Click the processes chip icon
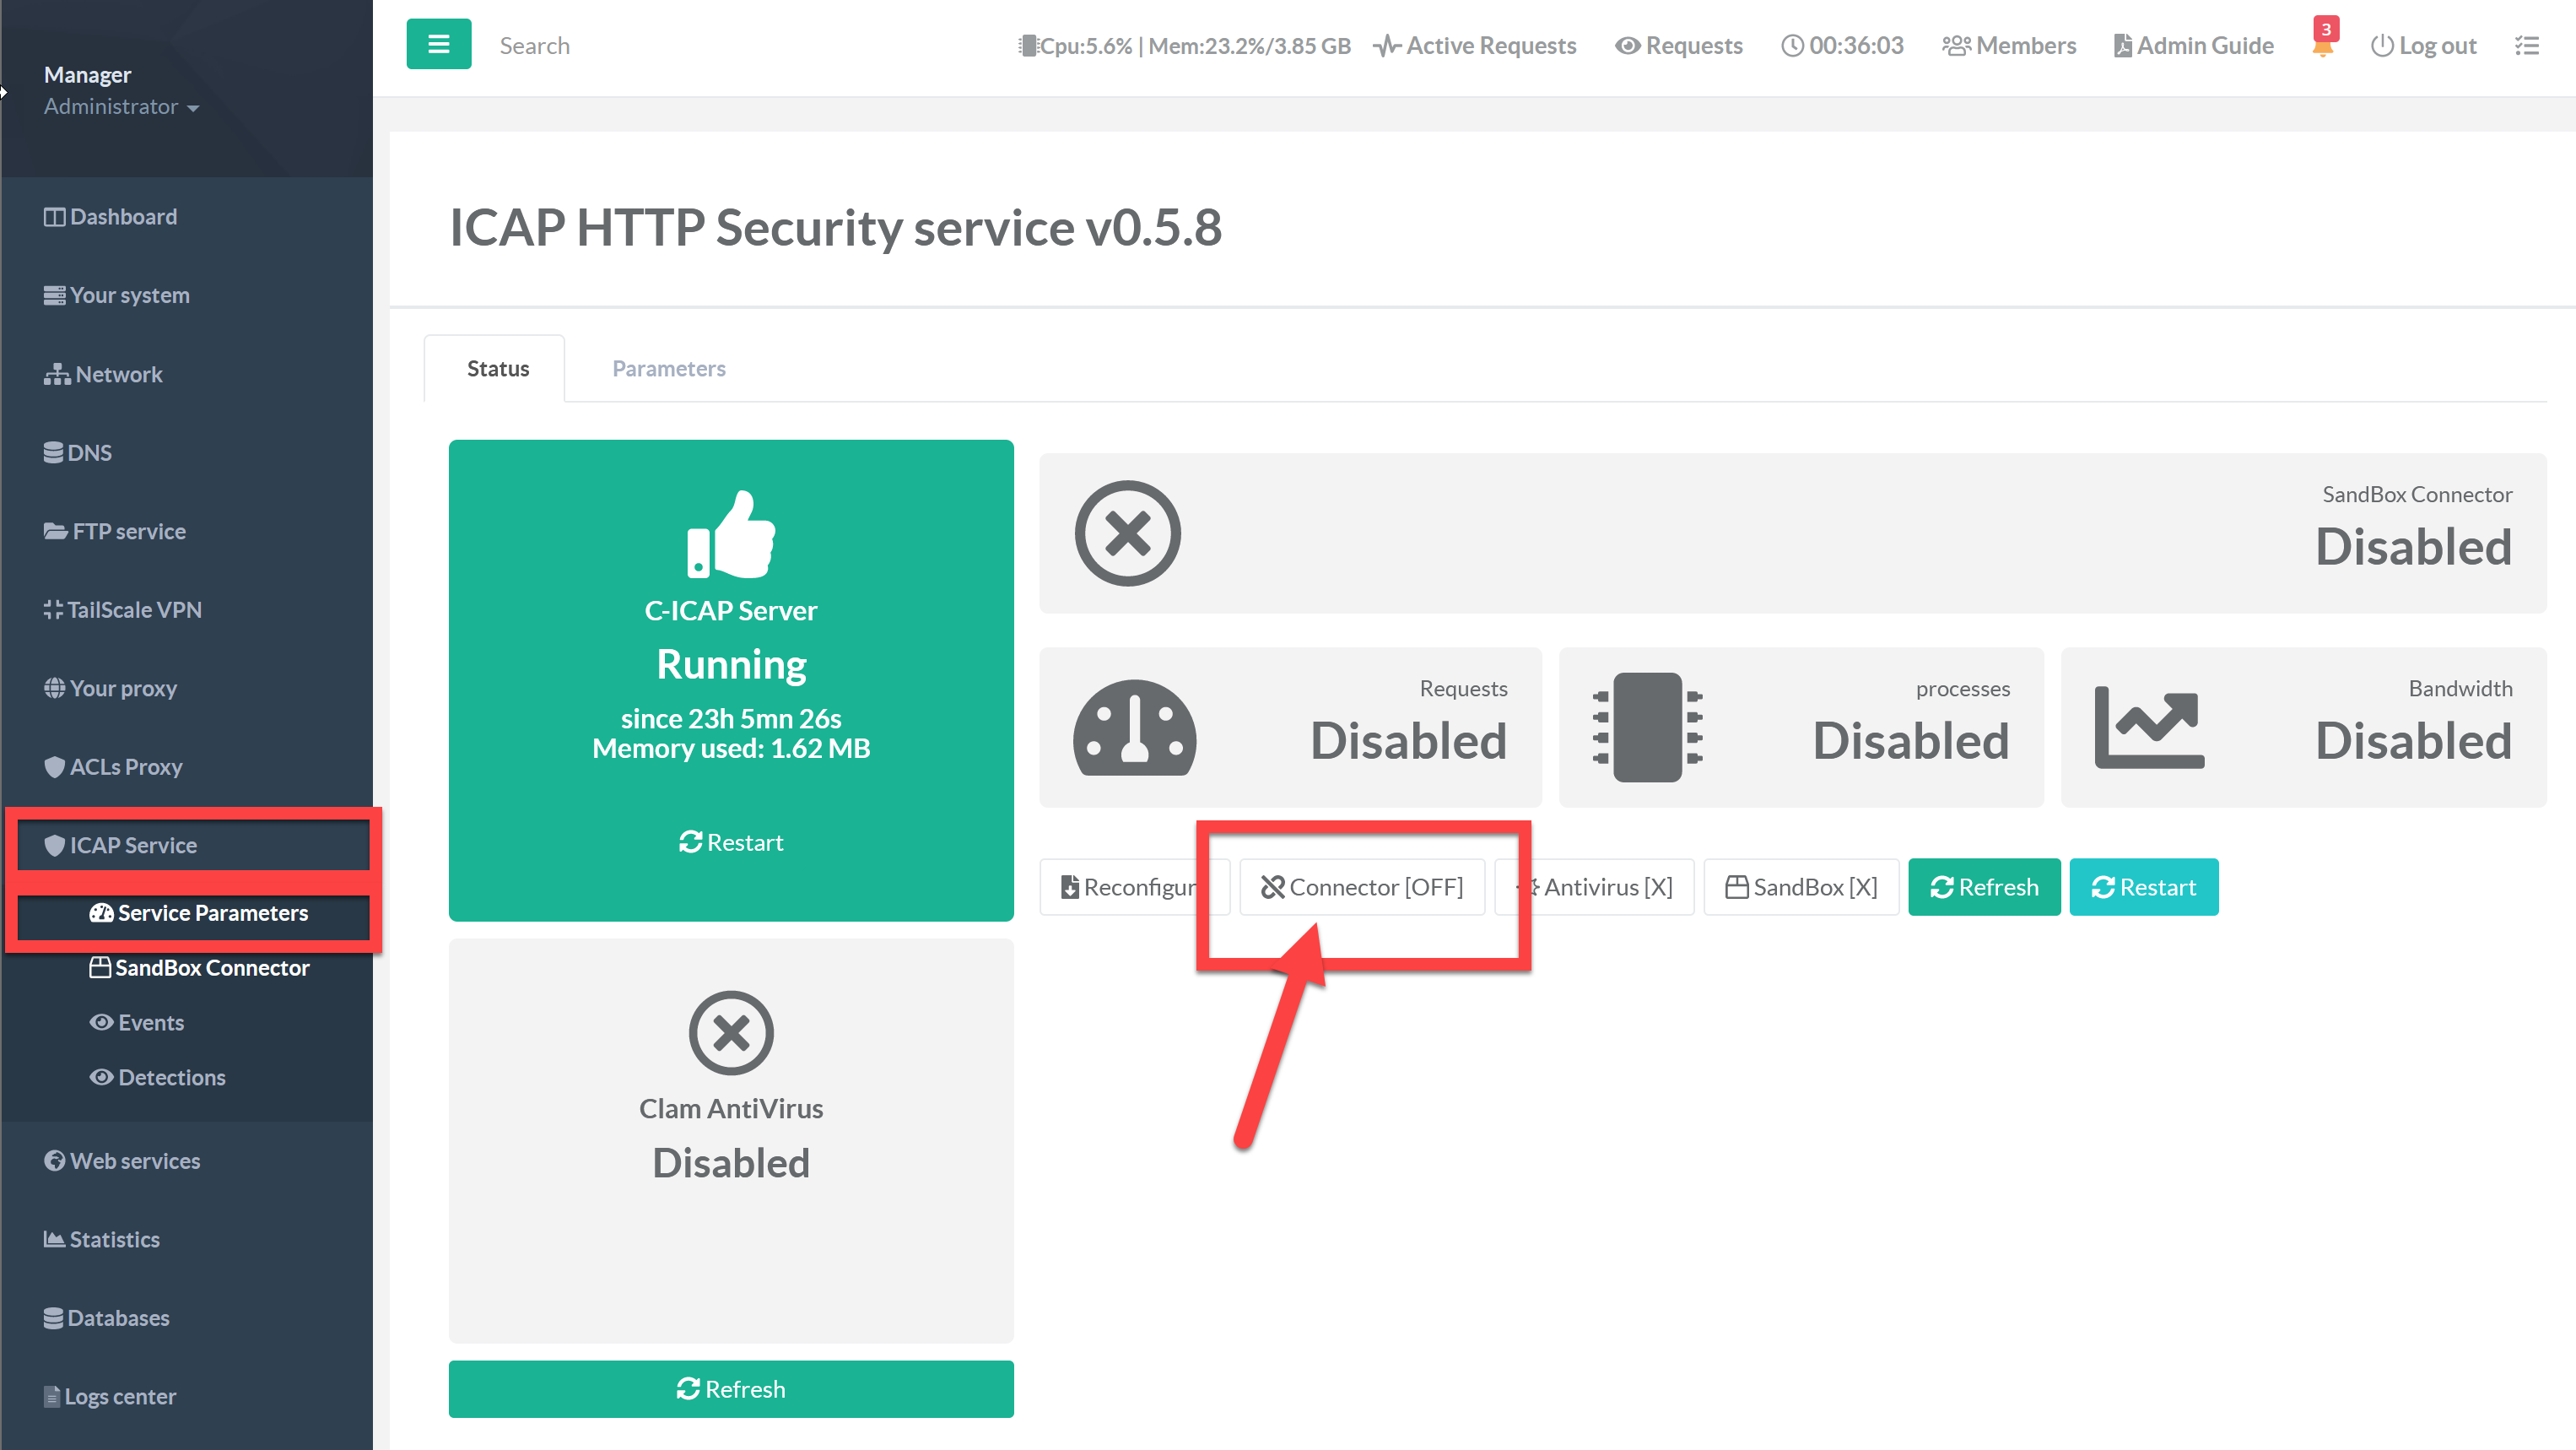This screenshot has height=1450, width=2576. [x=1646, y=728]
